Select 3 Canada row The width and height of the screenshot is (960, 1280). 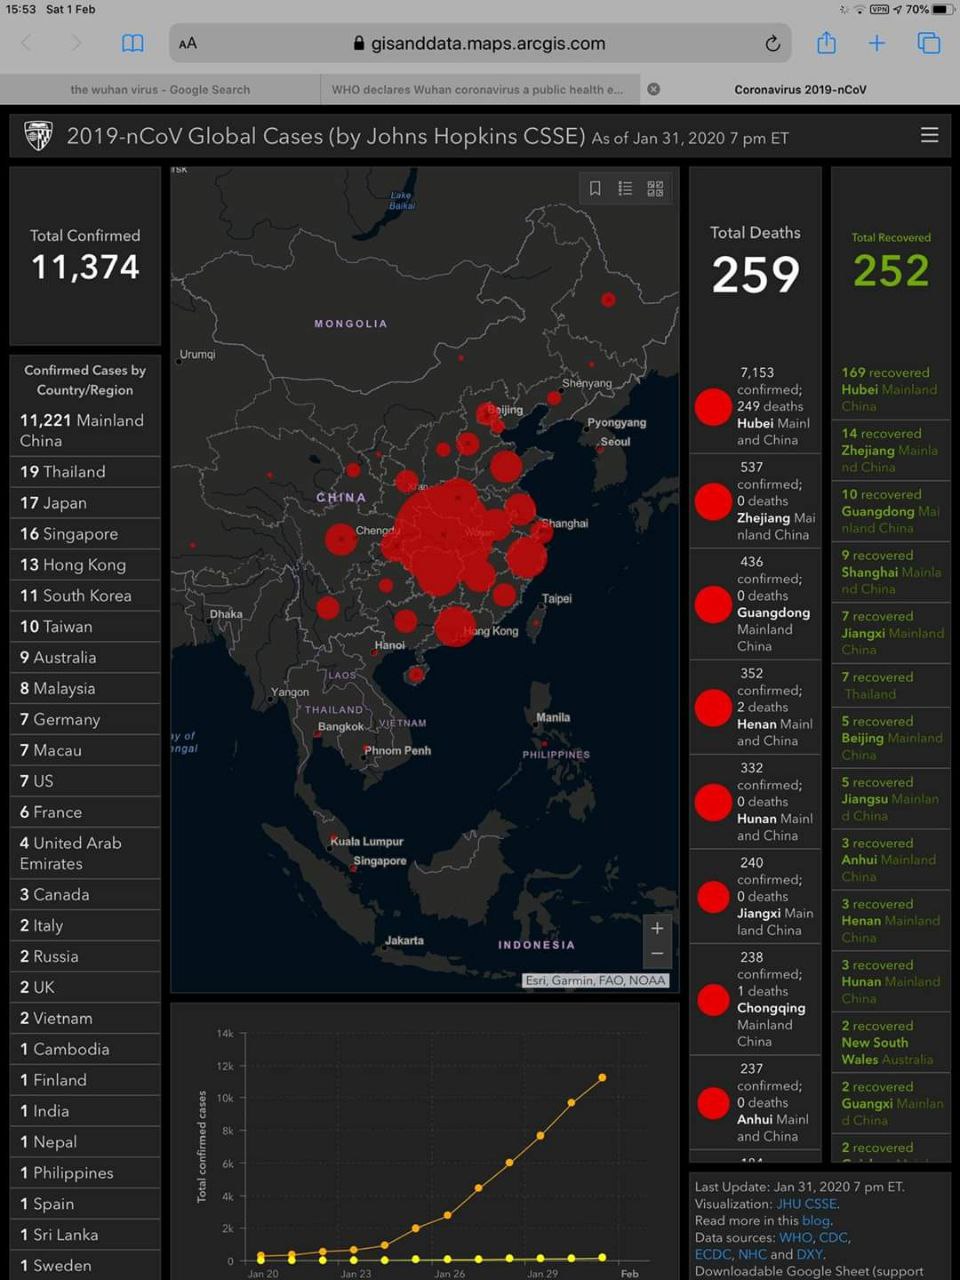click(85, 894)
